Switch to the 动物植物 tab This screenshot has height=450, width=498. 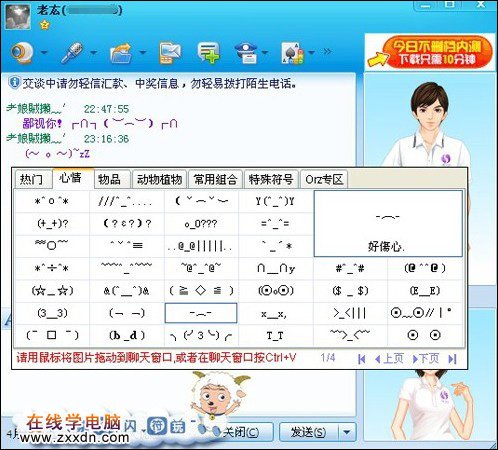159,179
